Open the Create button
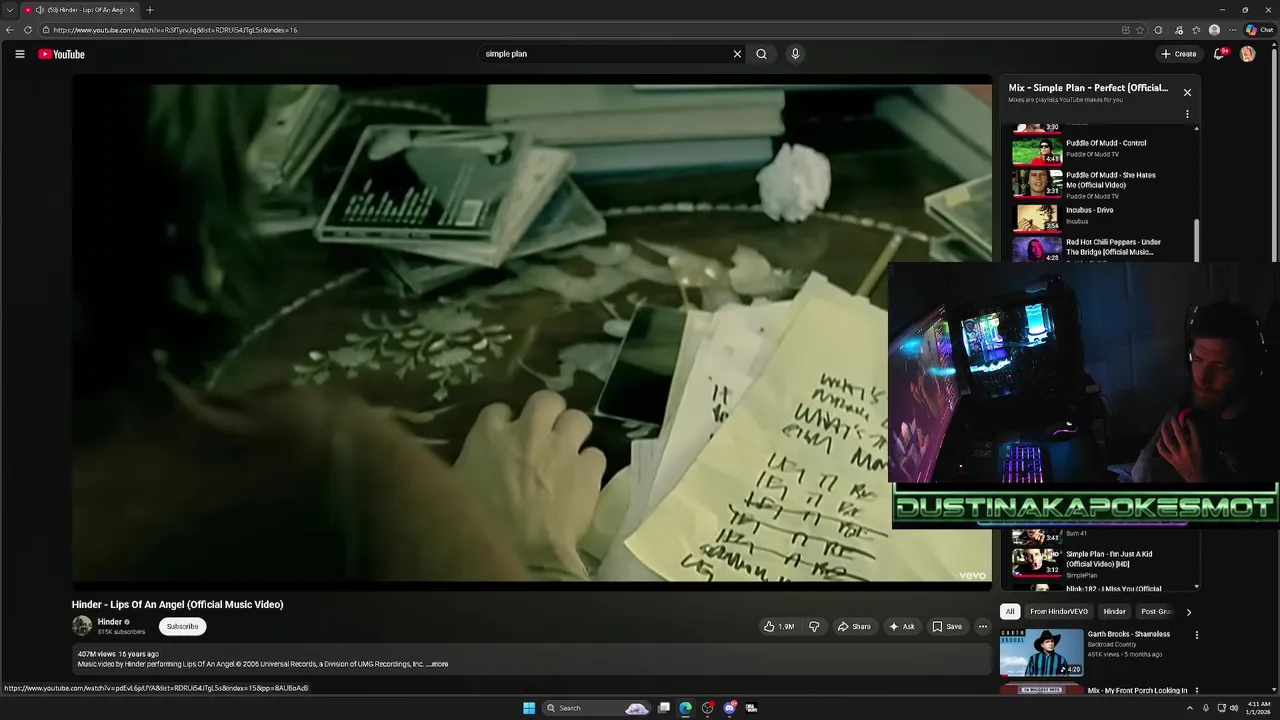This screenshot has height=720, width=1280. pos(1178,54)
